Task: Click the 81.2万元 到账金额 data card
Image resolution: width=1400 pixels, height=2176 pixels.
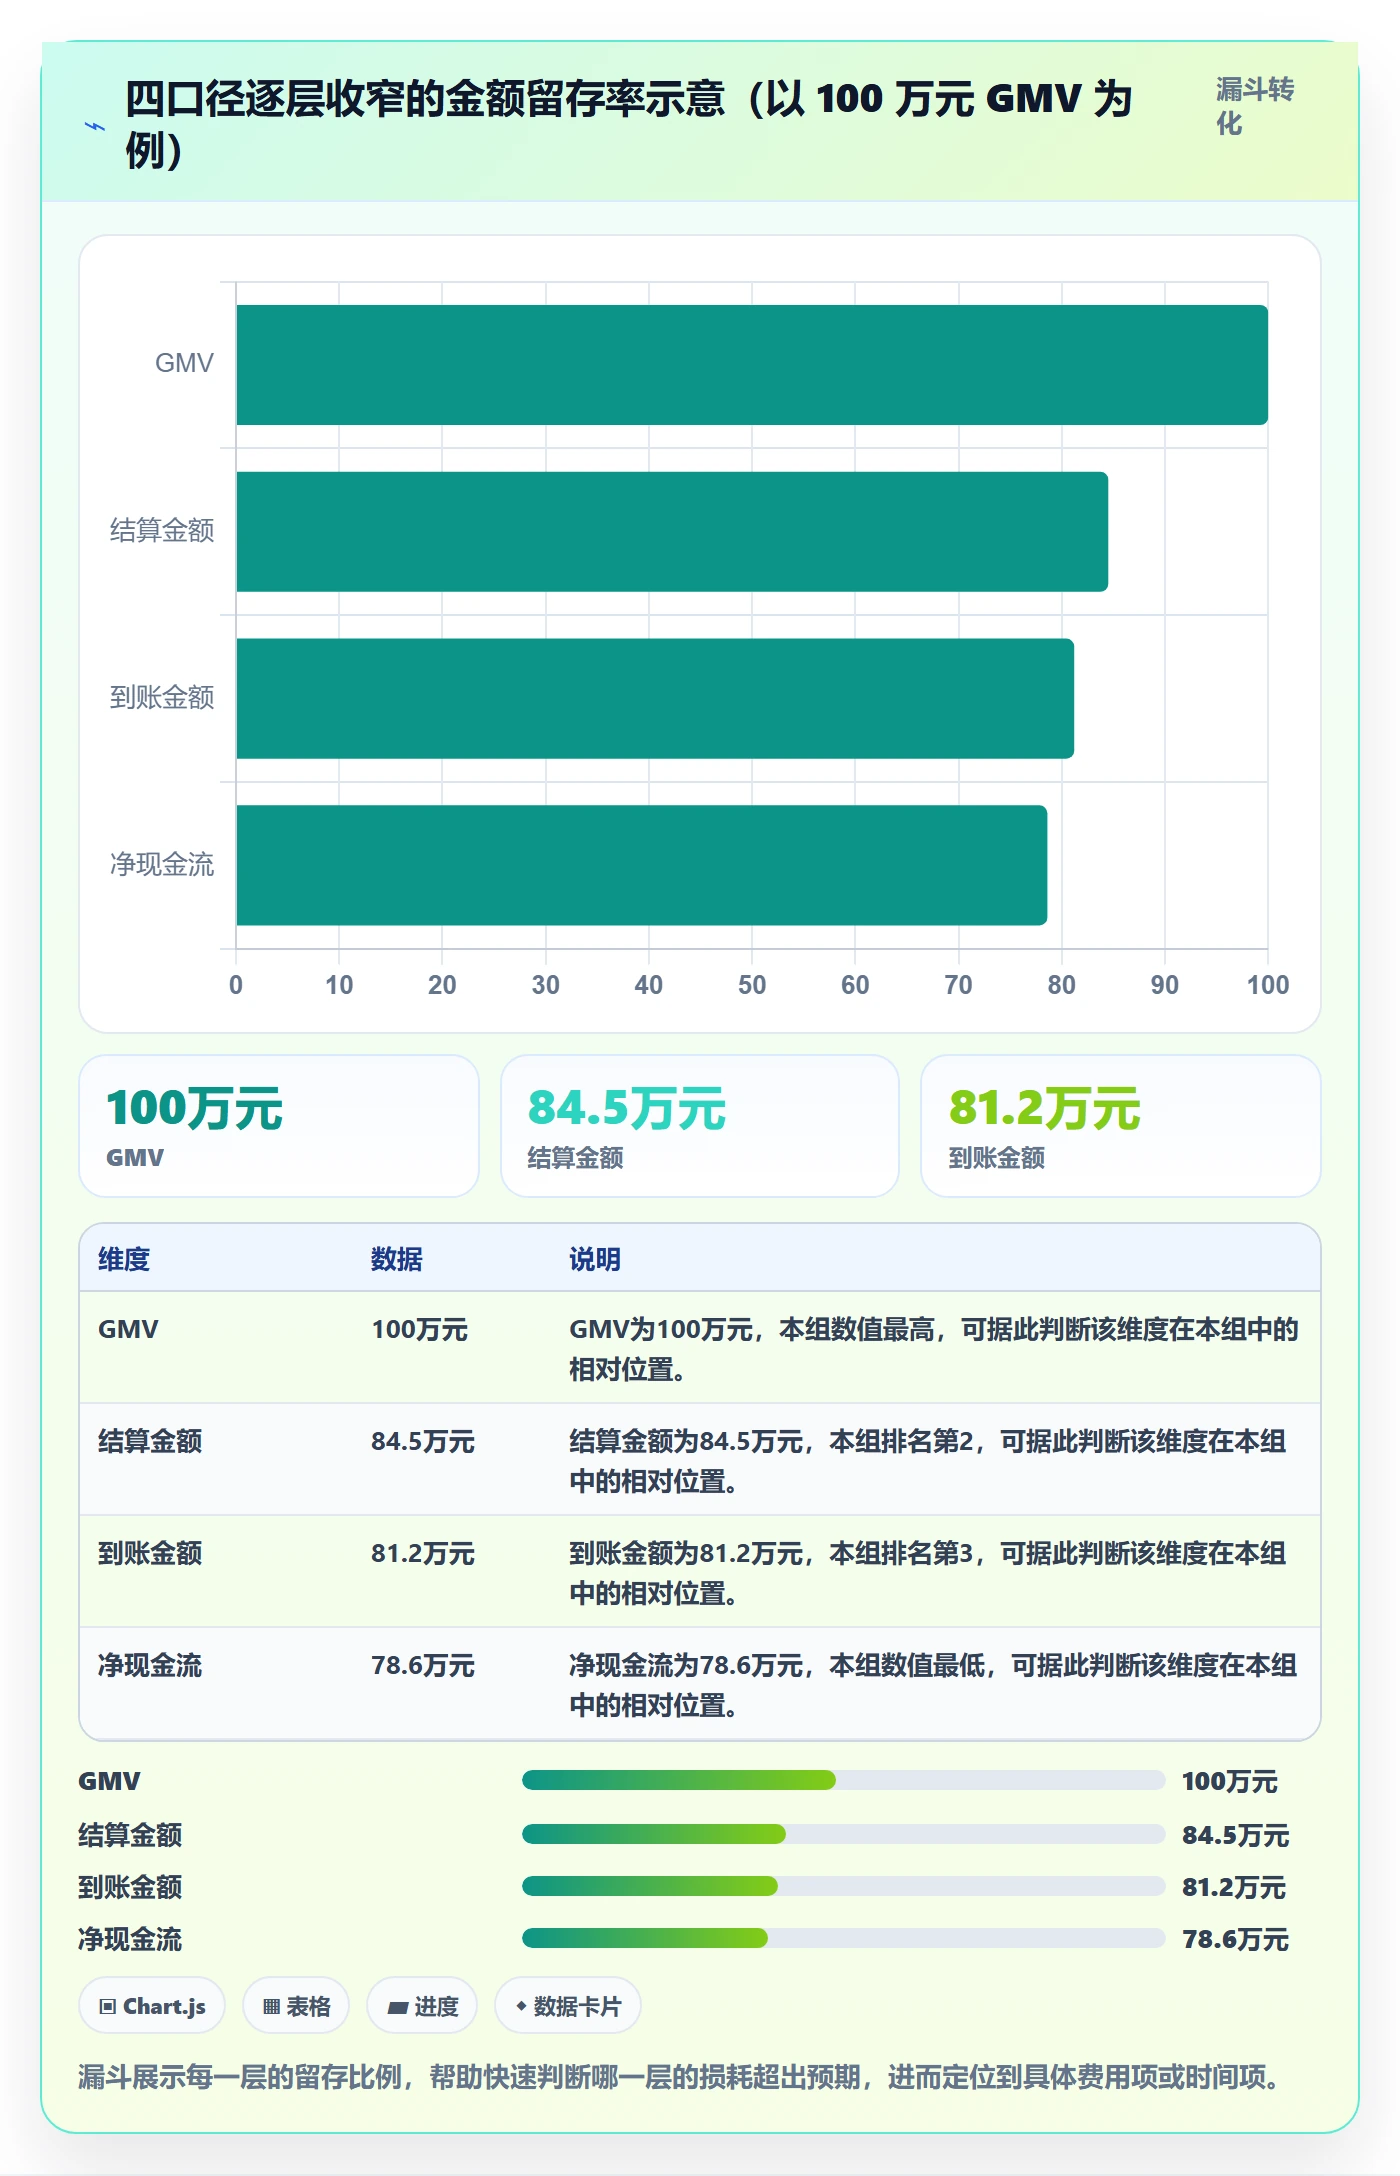Action: [1121, 1126]
